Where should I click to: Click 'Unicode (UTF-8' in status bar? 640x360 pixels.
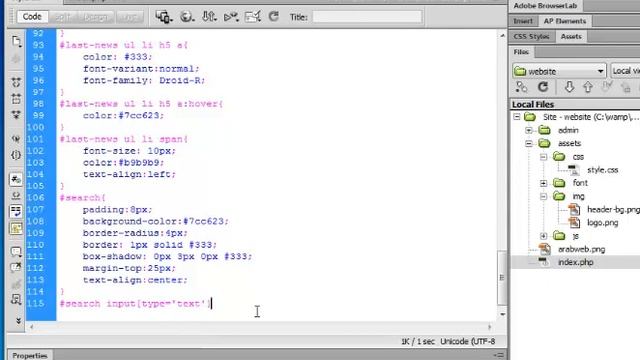[468, 341]
